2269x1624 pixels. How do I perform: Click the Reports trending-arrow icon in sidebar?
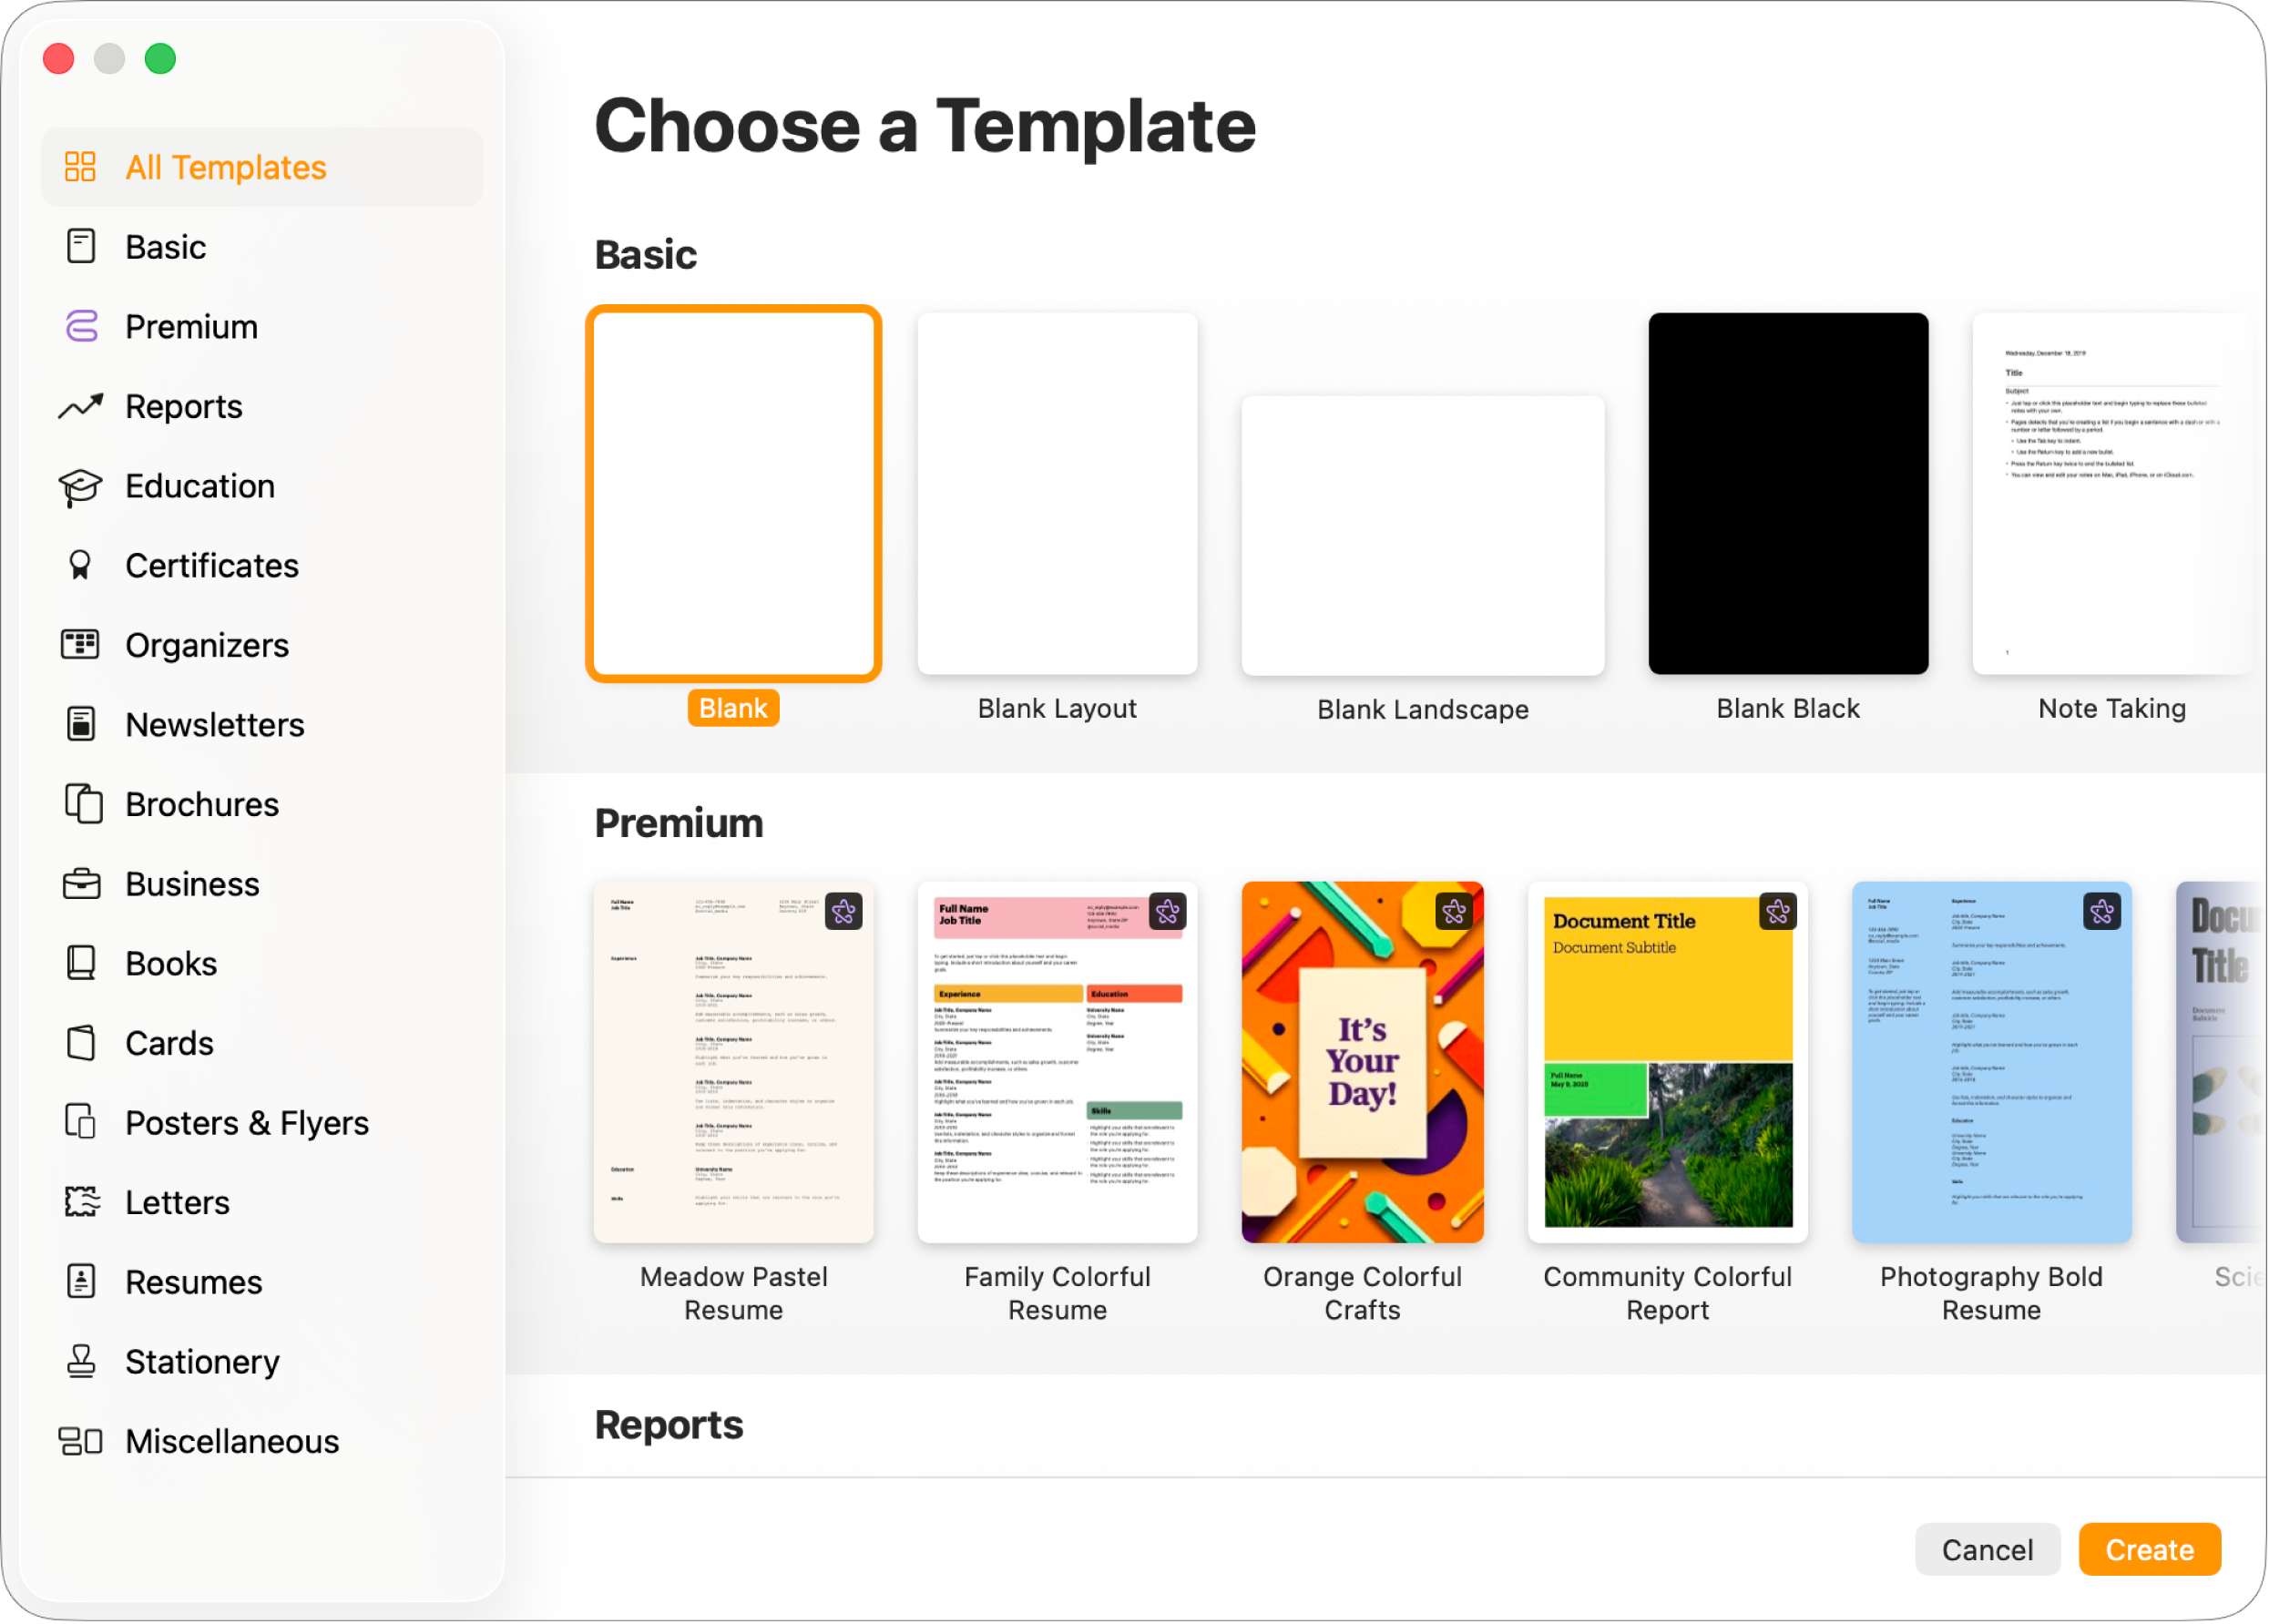tap(80, 406)
